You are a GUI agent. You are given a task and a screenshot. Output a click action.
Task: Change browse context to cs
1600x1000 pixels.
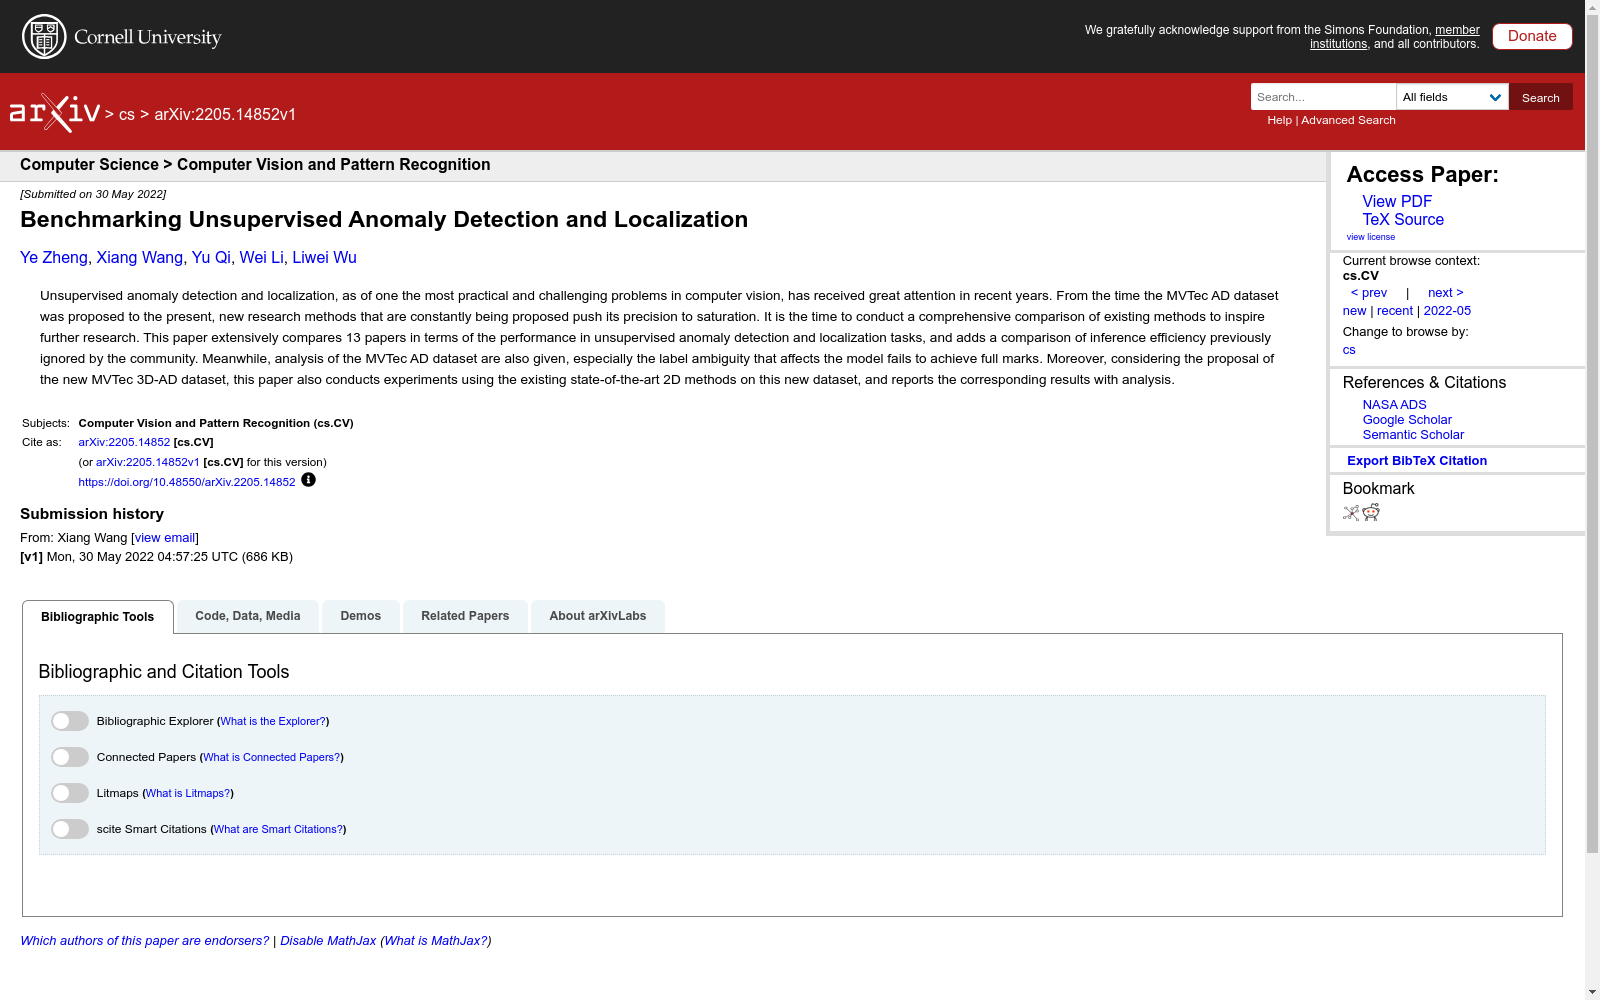point(1349,350)
